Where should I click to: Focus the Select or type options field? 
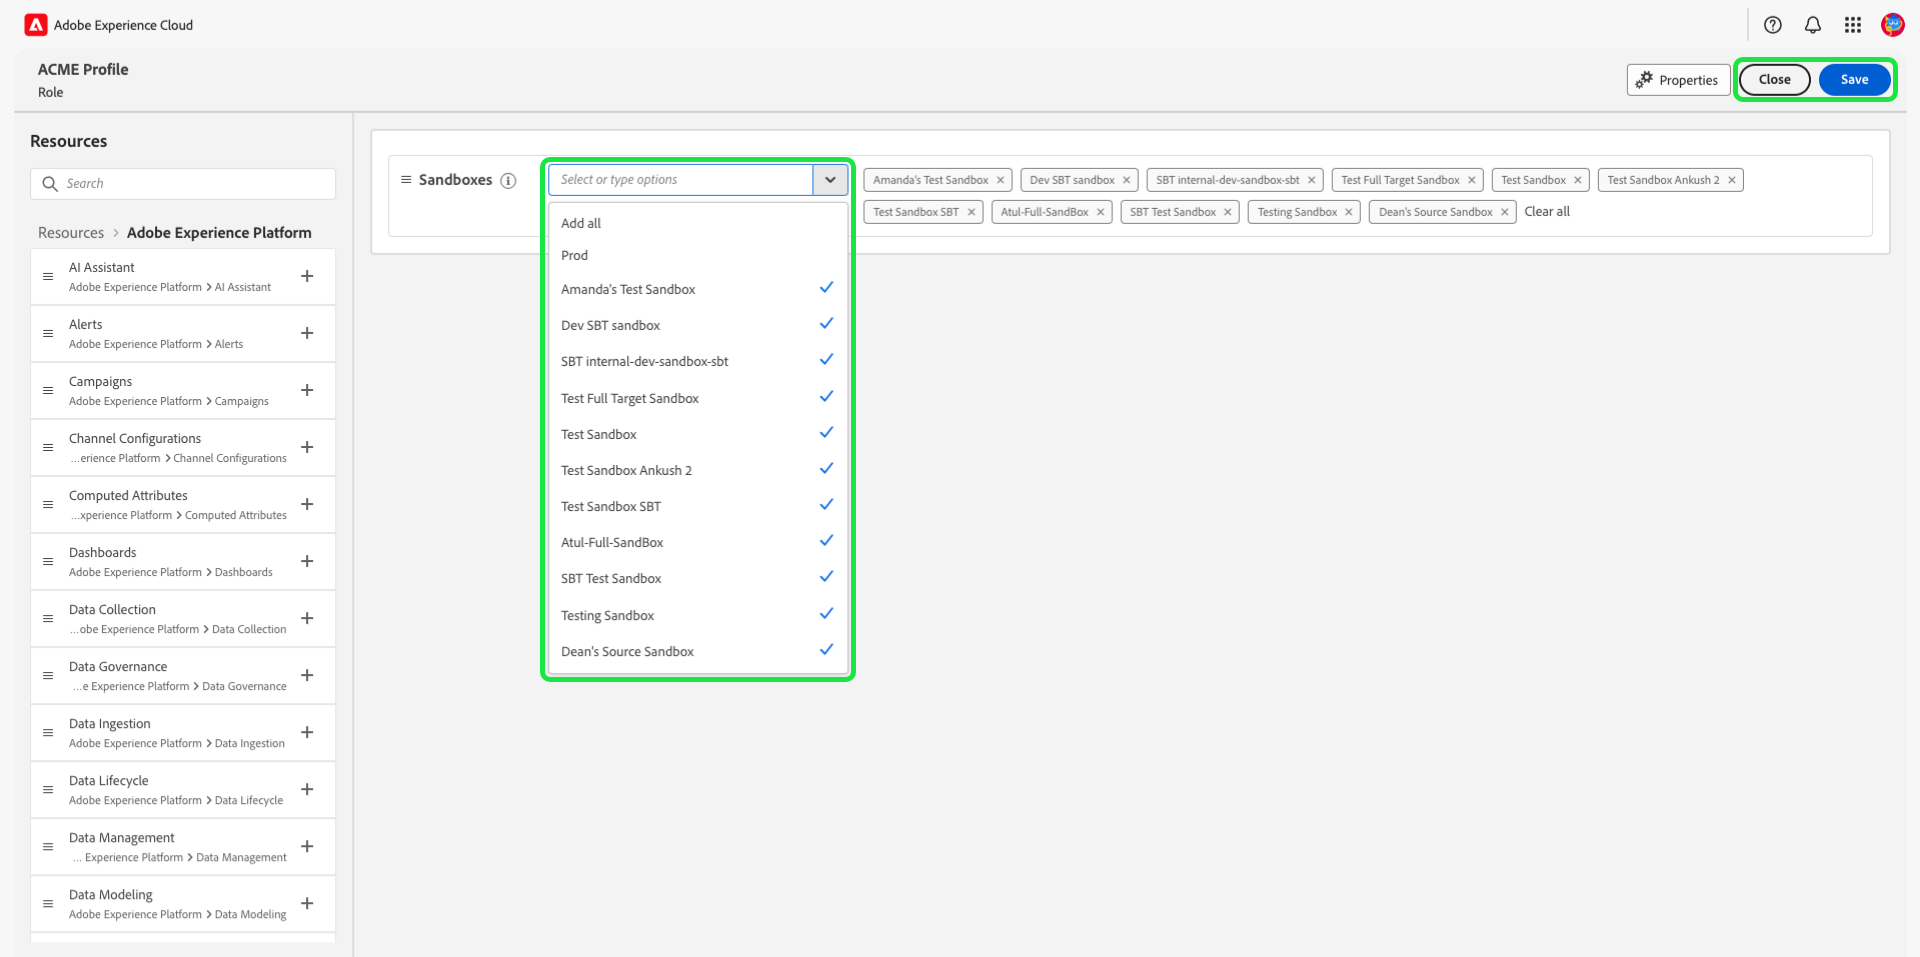pyautogui.click(x=681, y=180)
